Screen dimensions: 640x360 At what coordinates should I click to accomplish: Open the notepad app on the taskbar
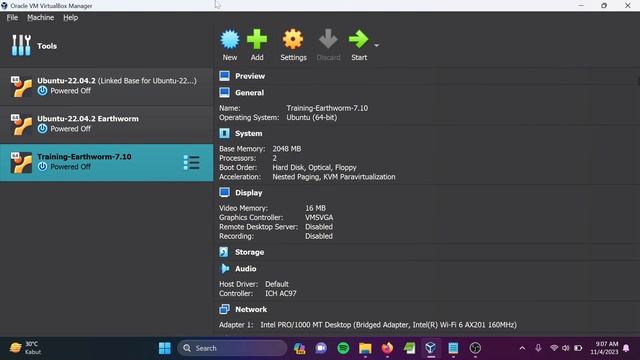click(x=453, y=348)
